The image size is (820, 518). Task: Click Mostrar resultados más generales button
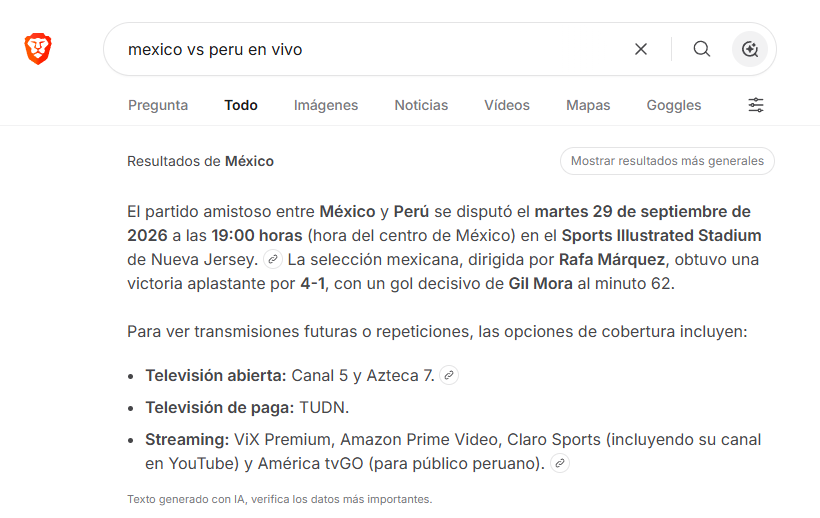coord(667,161)
